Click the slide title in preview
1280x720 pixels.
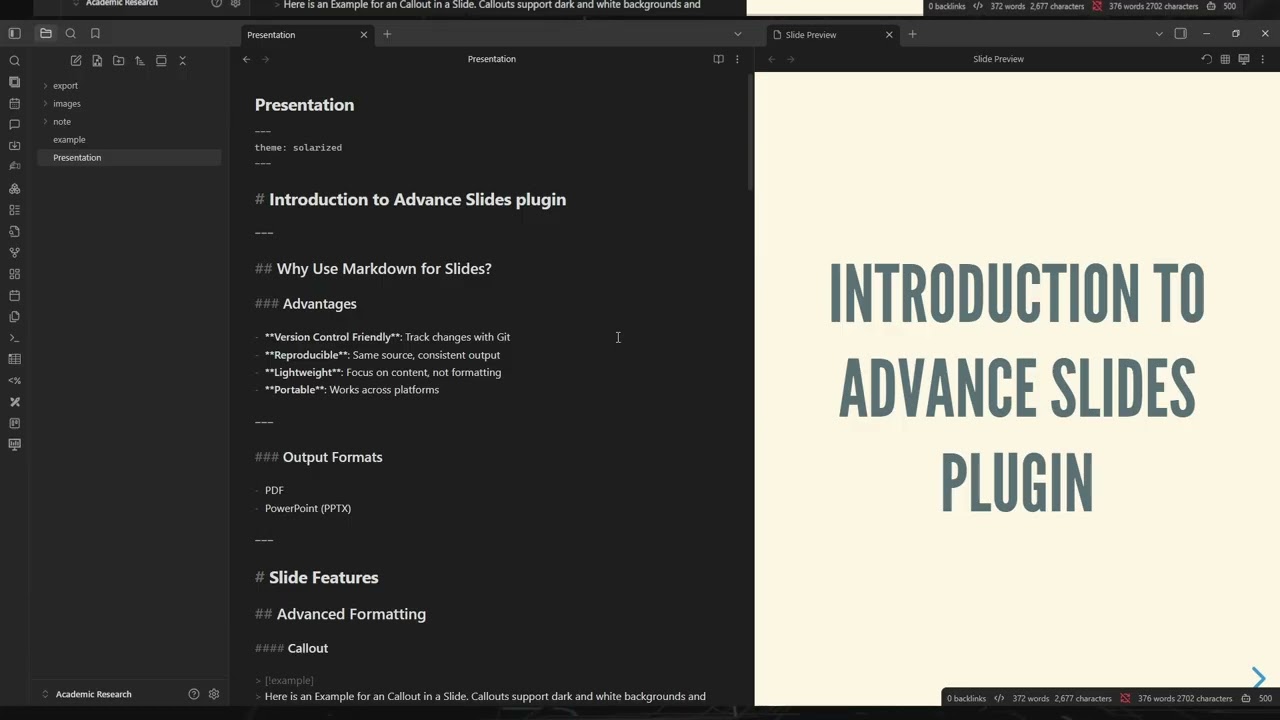point(1017,388)
